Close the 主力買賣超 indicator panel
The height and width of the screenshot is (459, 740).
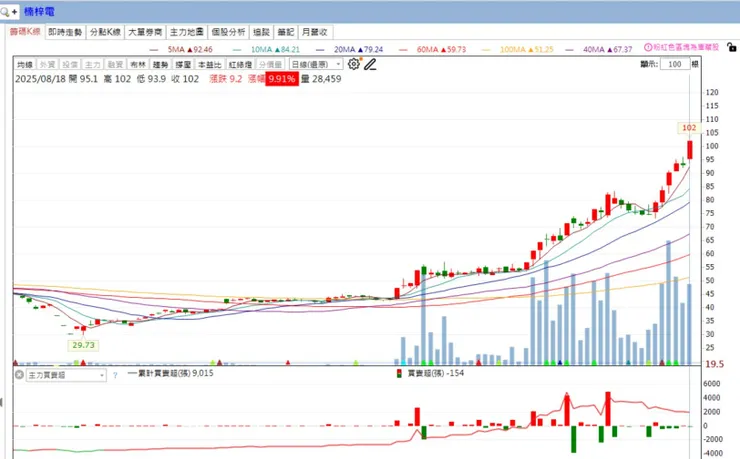(19, 375)
